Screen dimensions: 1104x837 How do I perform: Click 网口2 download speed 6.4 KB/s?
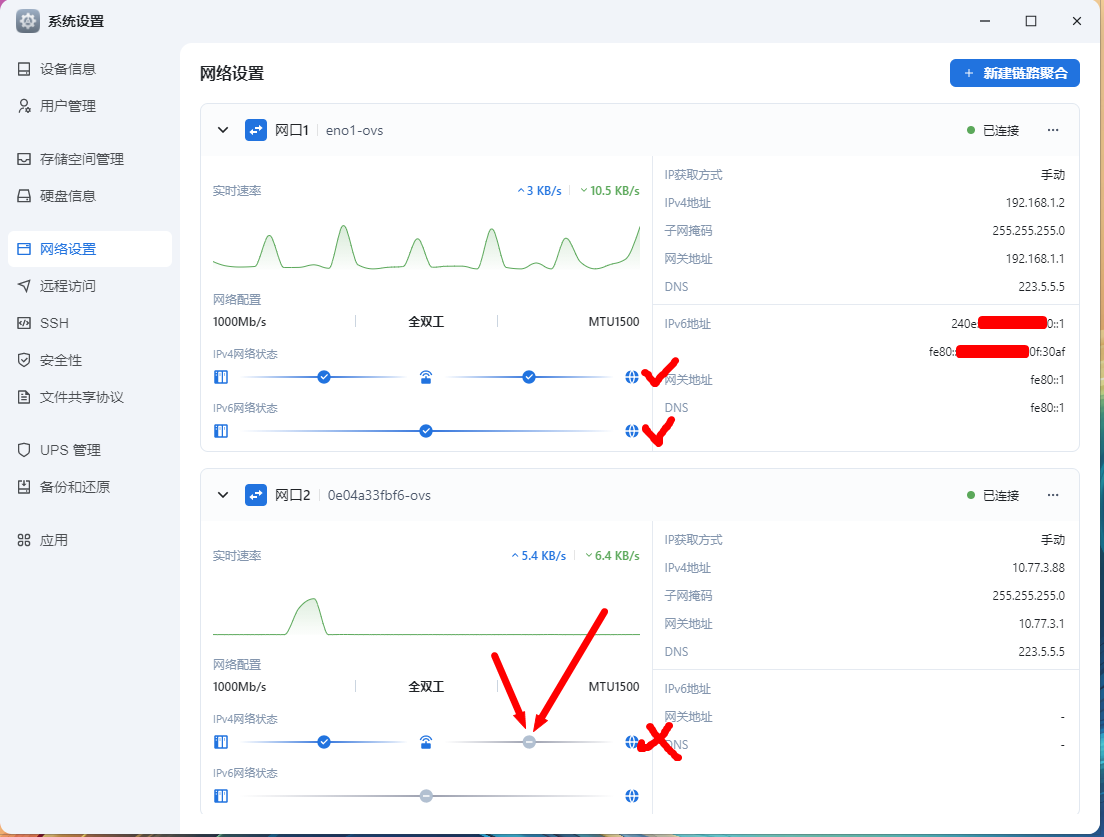[x=613, y=555]
